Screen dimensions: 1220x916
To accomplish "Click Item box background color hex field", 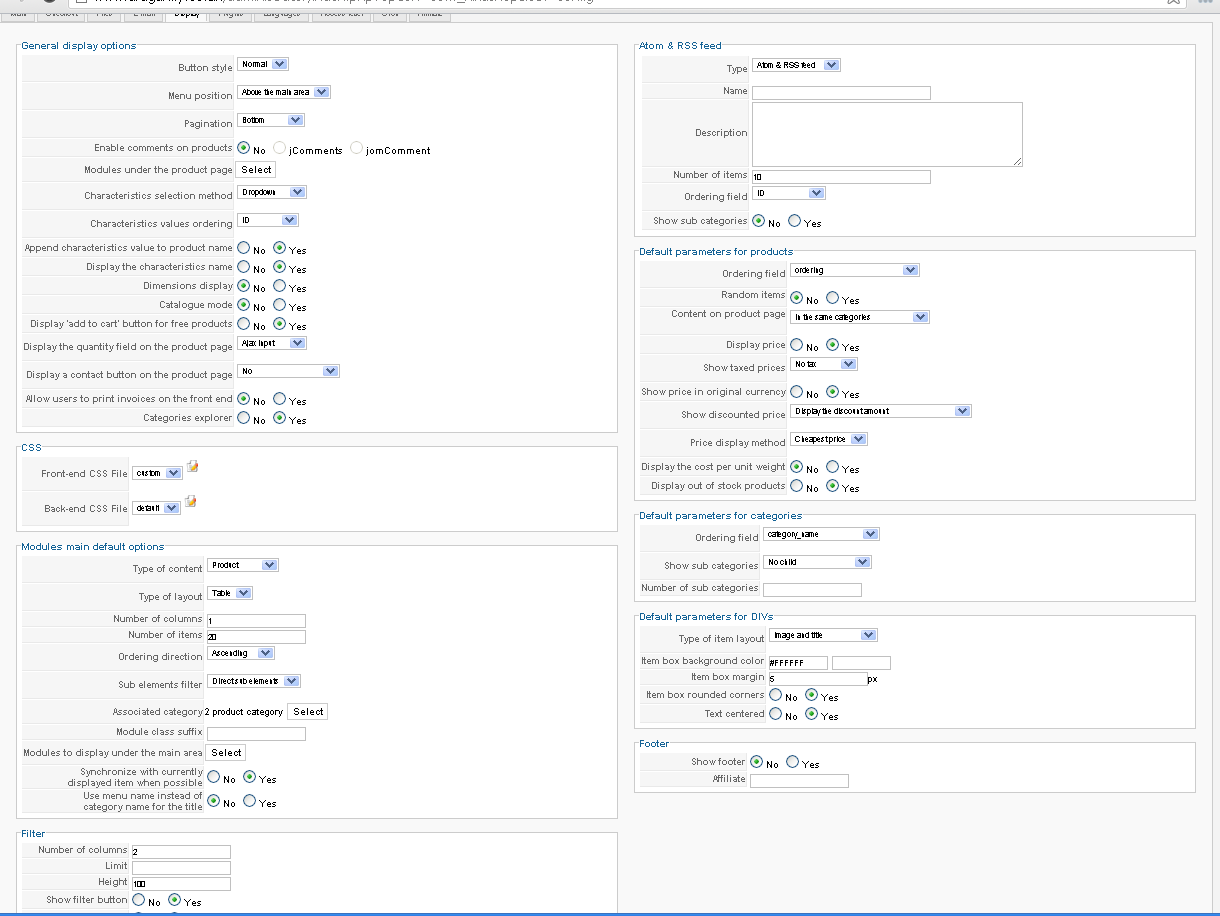I will click(798, 663).
